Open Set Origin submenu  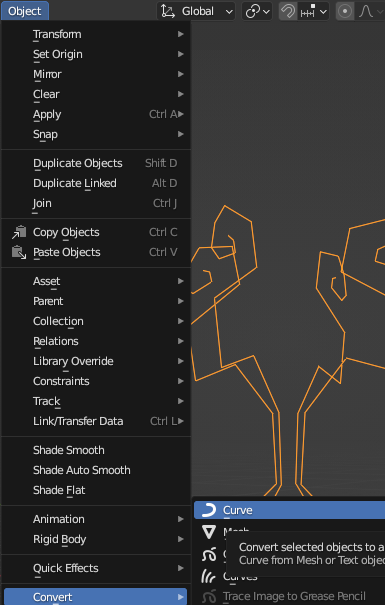(96, 54)
